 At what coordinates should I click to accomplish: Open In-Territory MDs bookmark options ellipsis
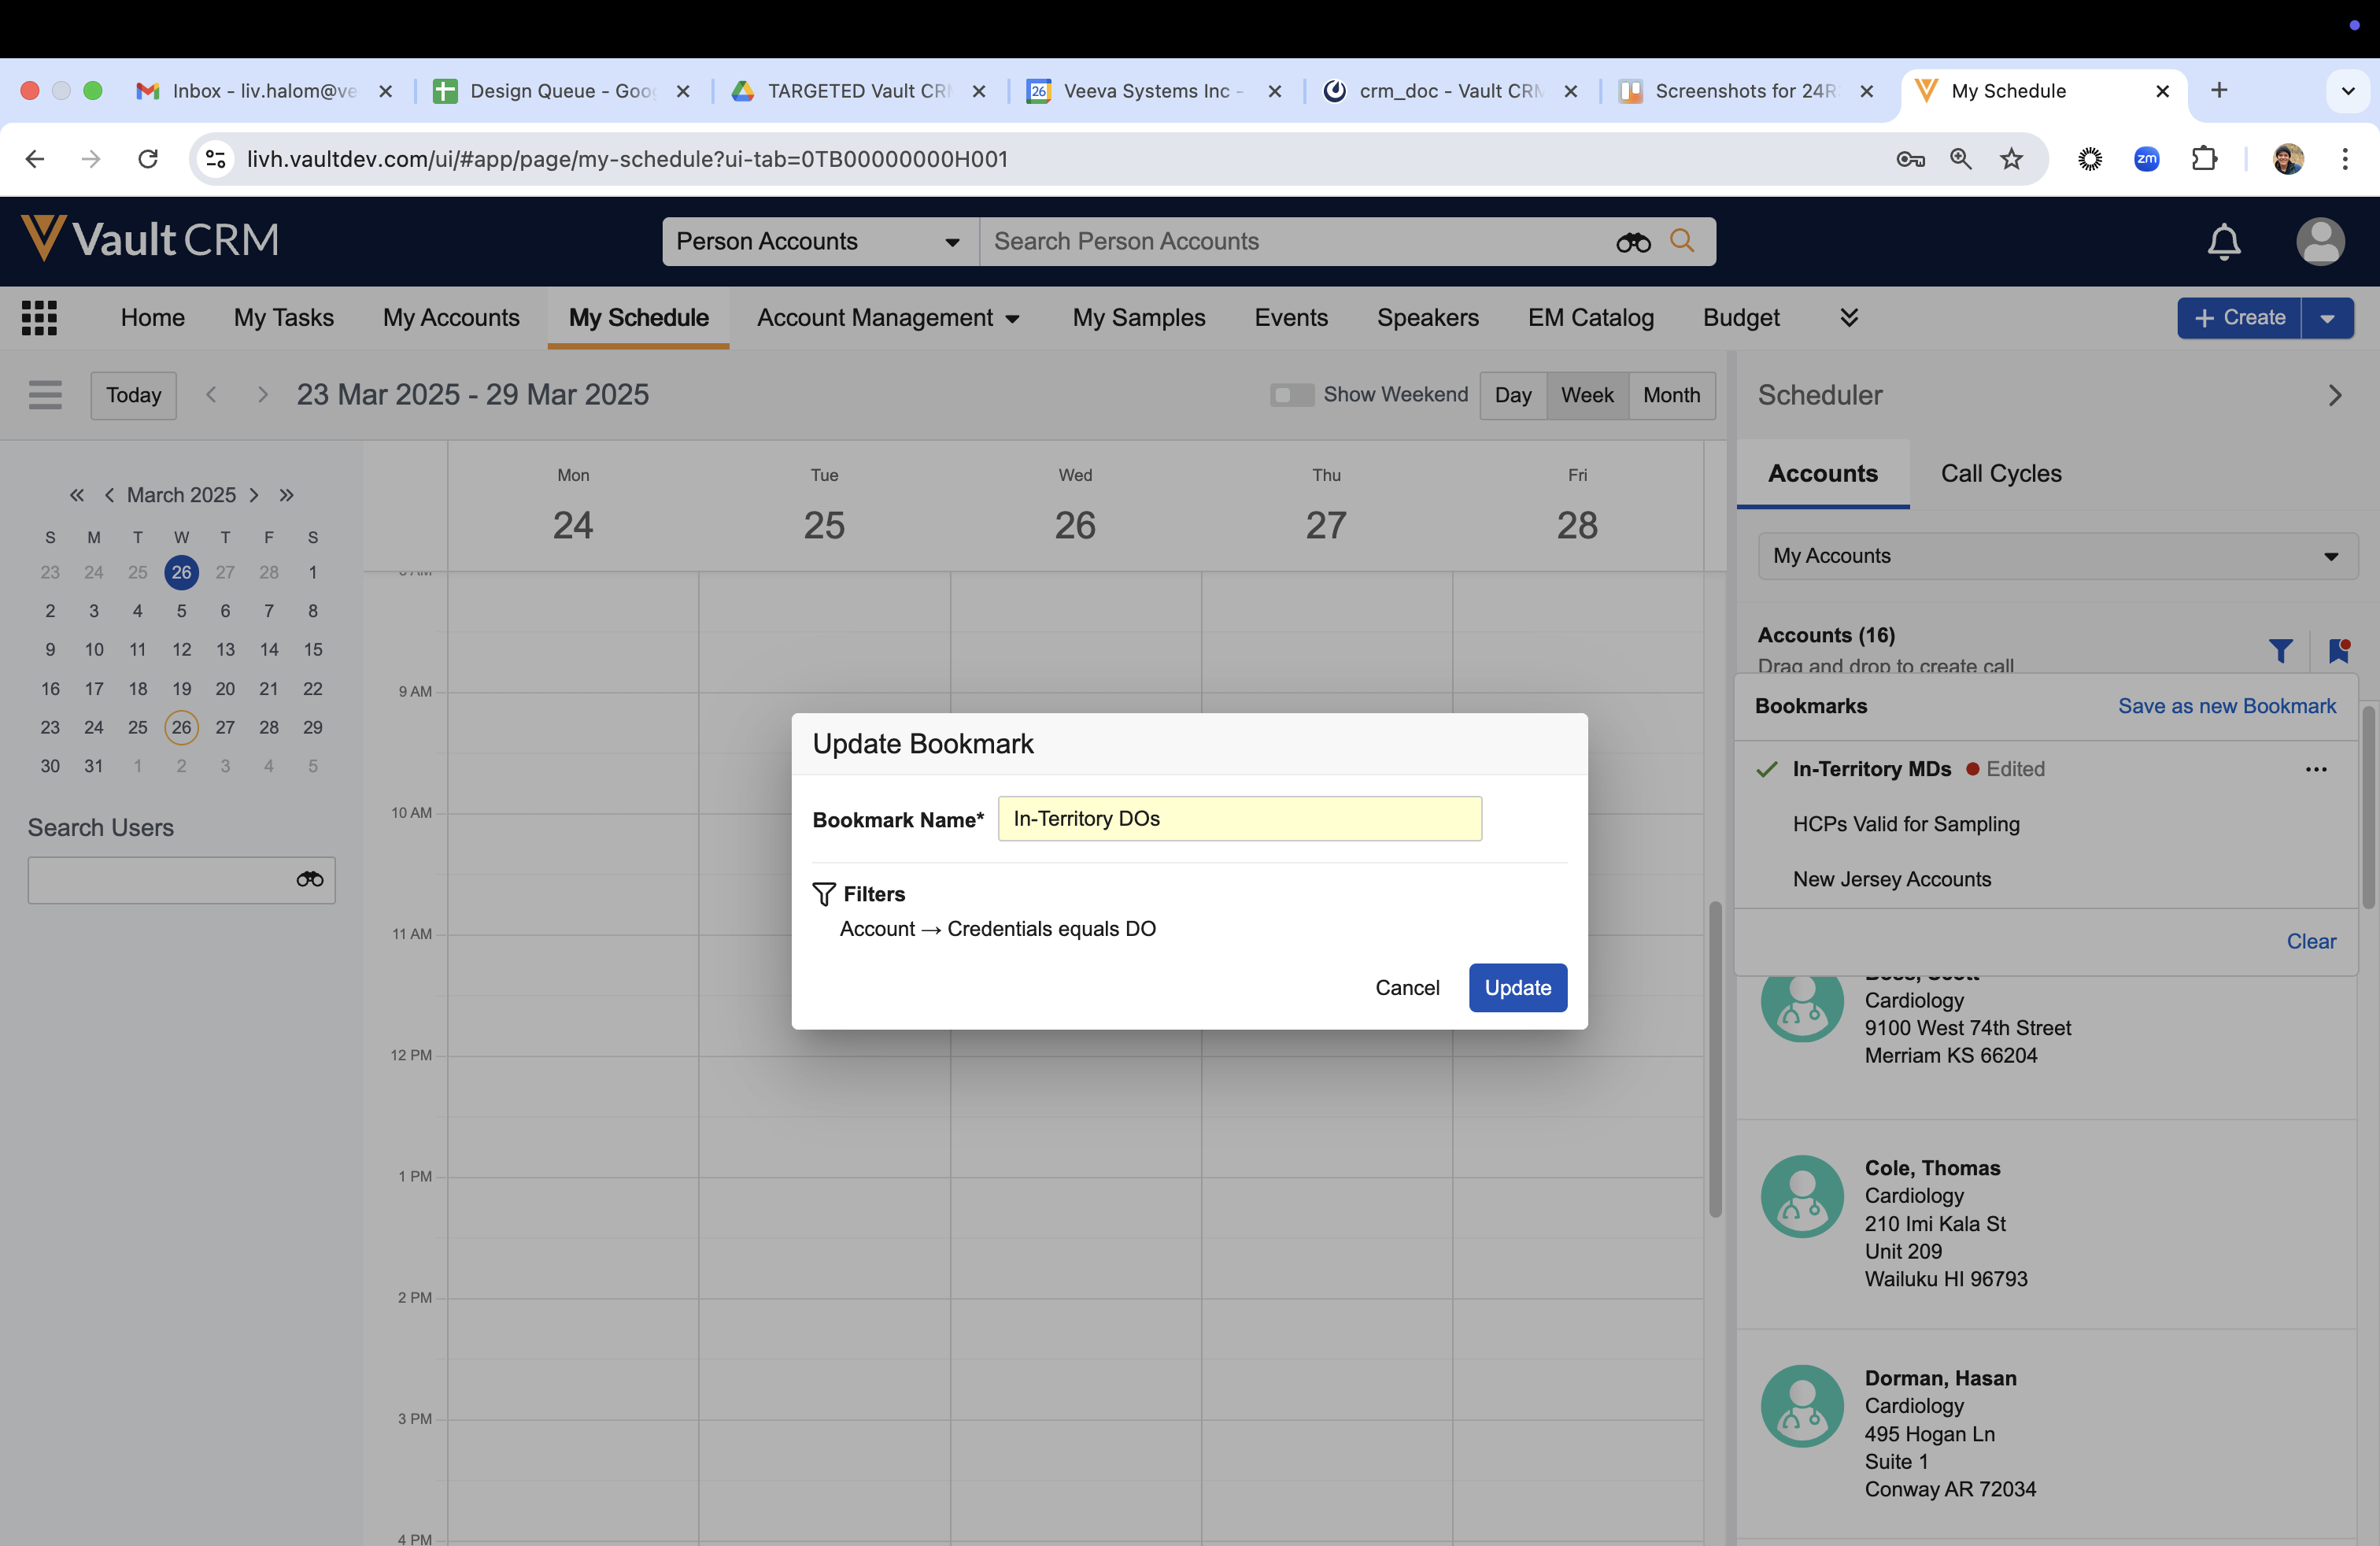coord(2316,769)
